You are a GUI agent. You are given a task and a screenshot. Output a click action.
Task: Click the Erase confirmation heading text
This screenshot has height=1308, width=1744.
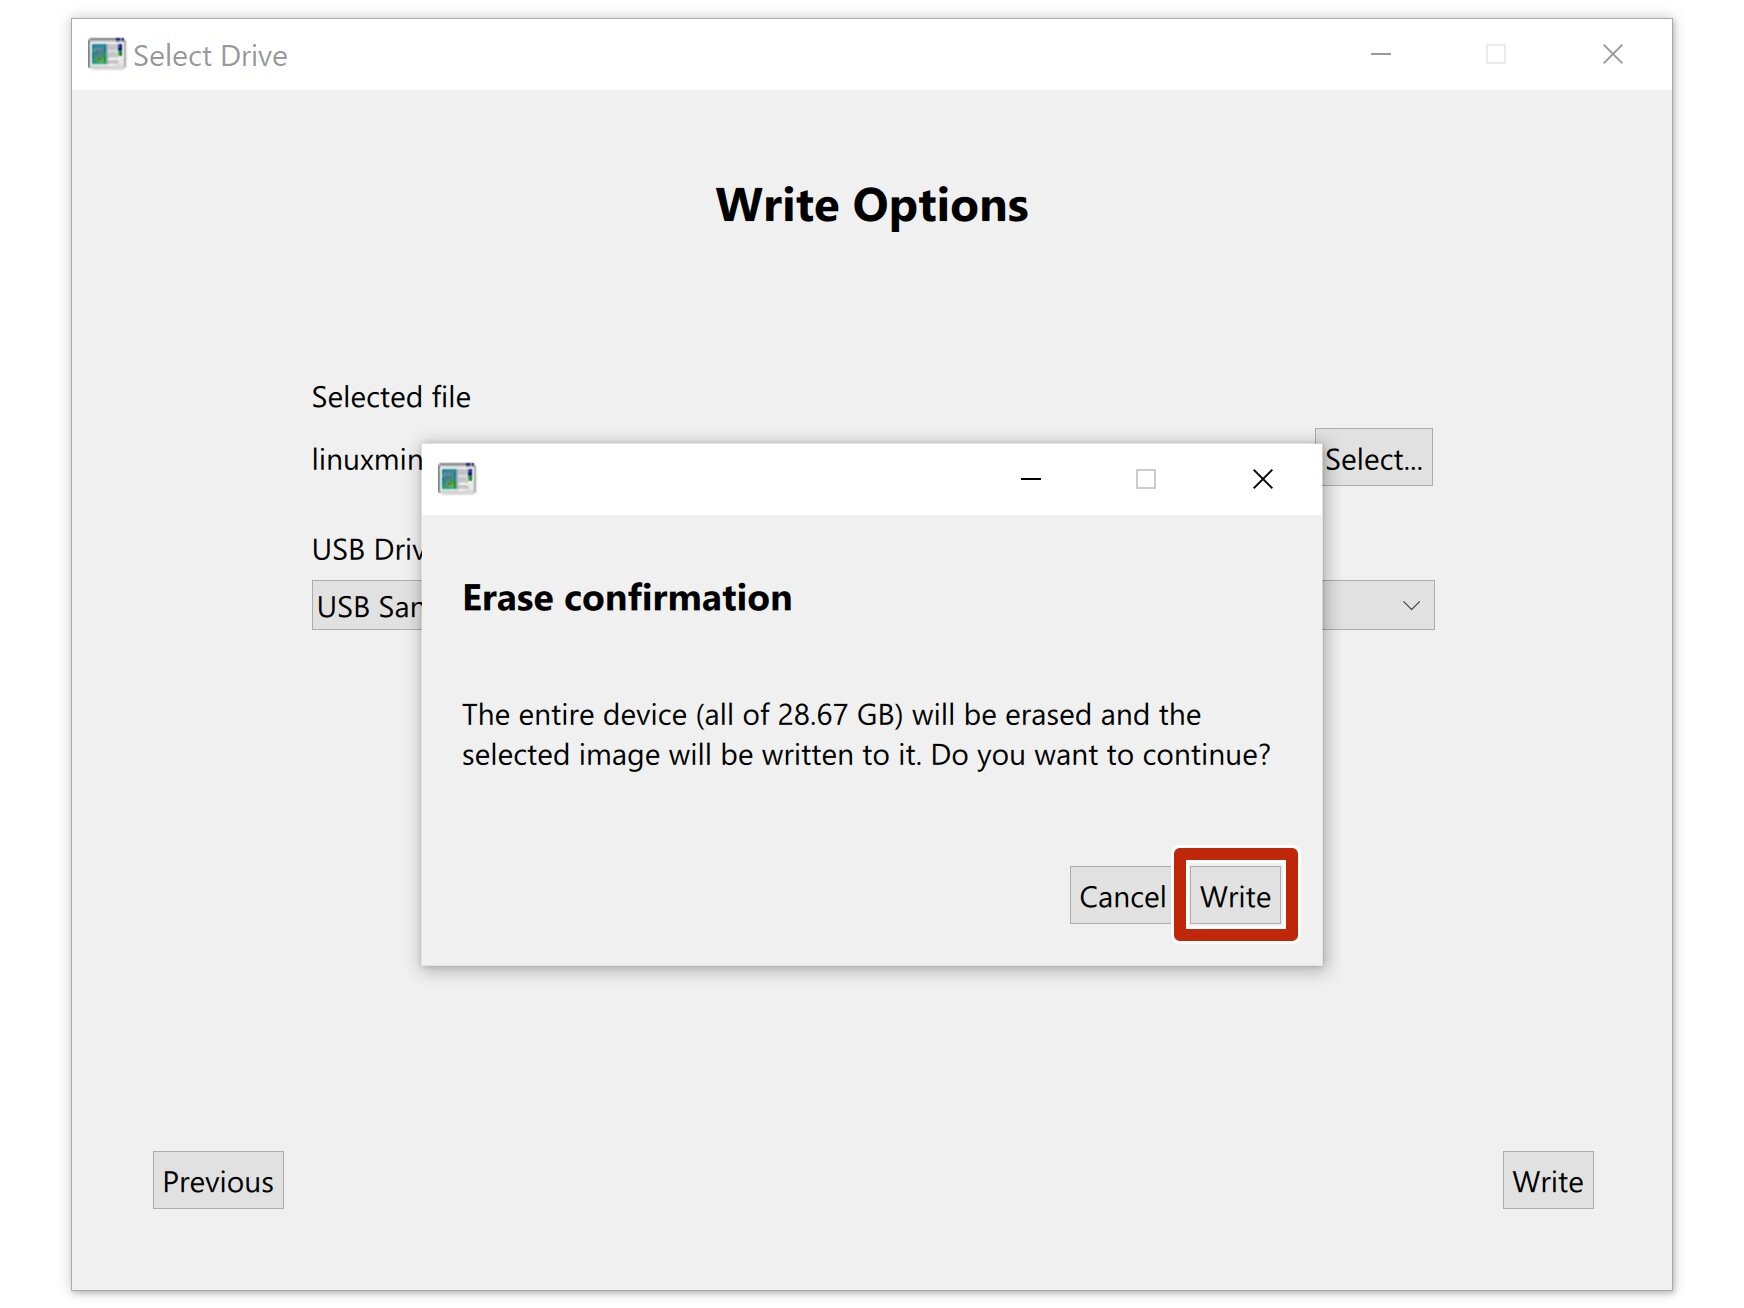click(627, 598)
